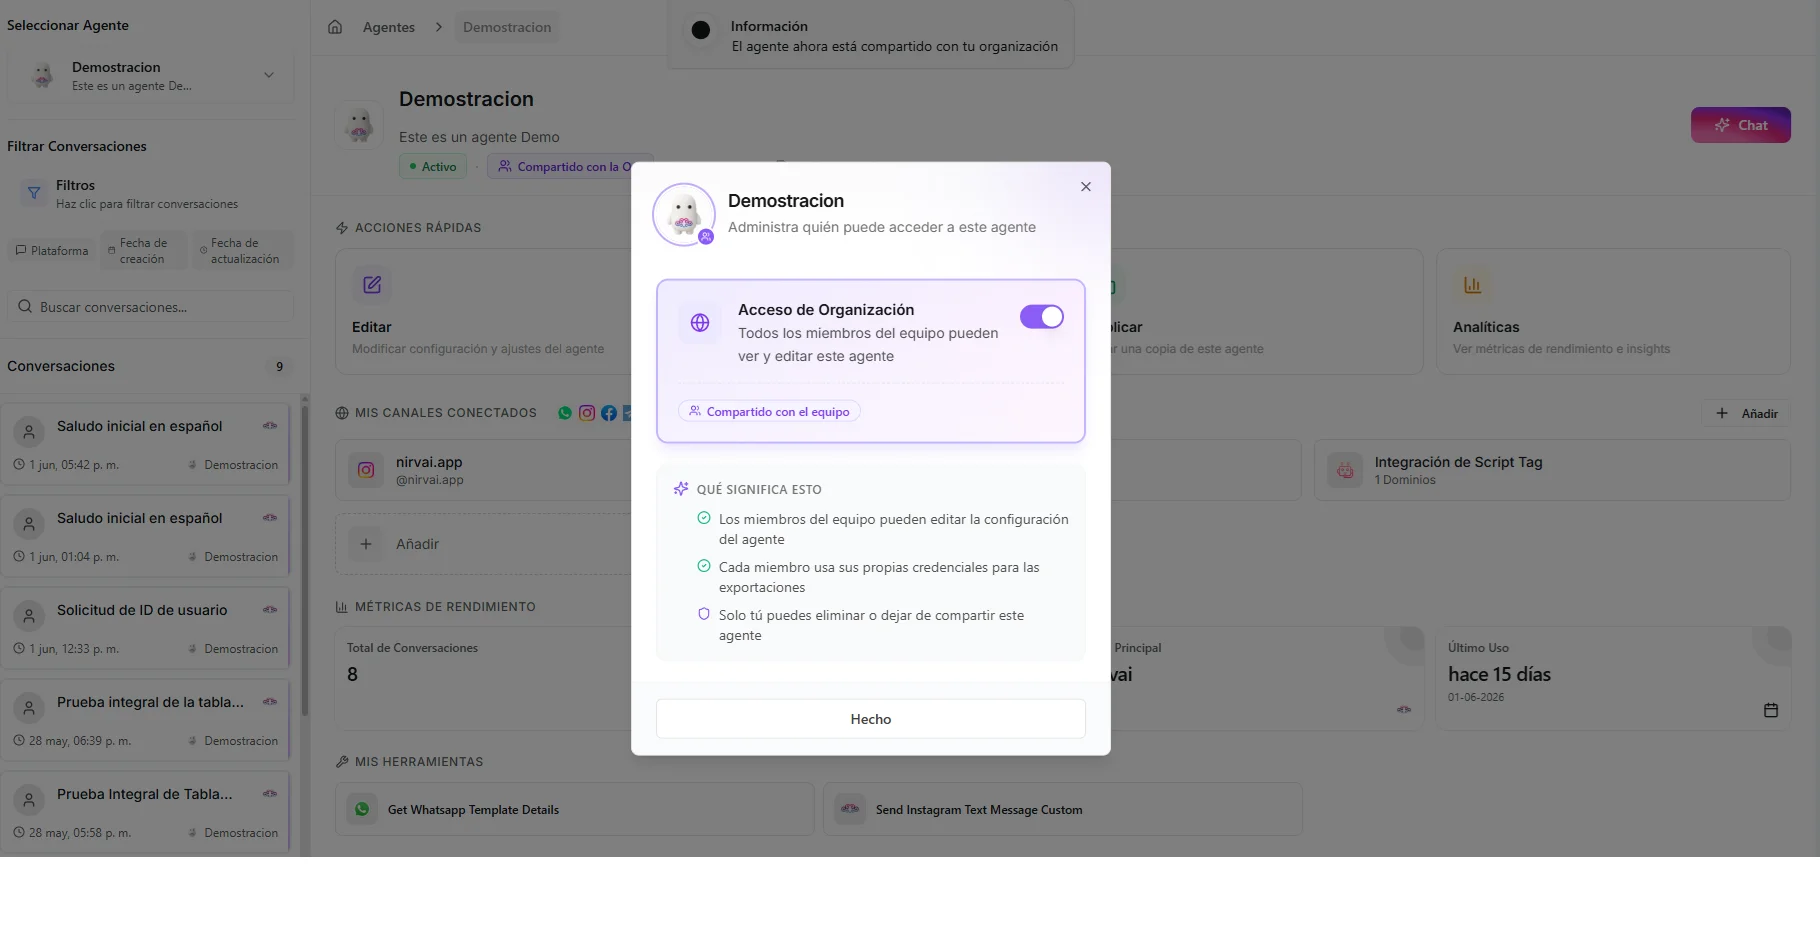Toggle the Acceso de Organización switch

(1041, 317)
